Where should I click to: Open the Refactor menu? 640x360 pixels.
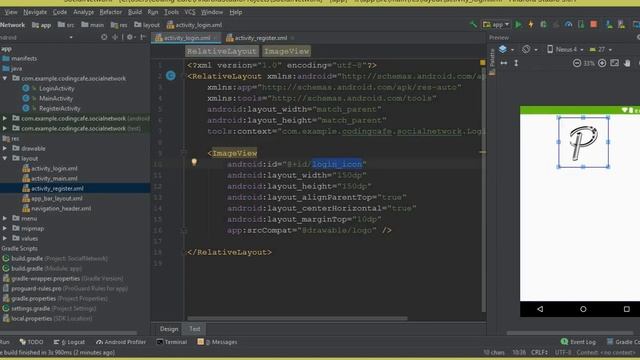(111, 12)
